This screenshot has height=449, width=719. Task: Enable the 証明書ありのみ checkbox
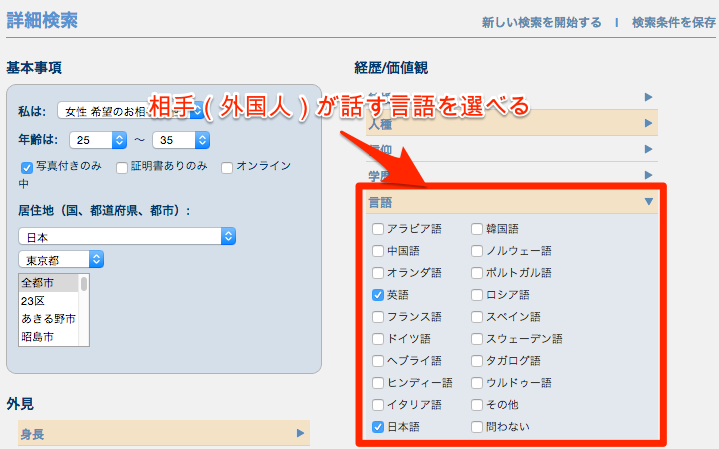coord(122,167)
